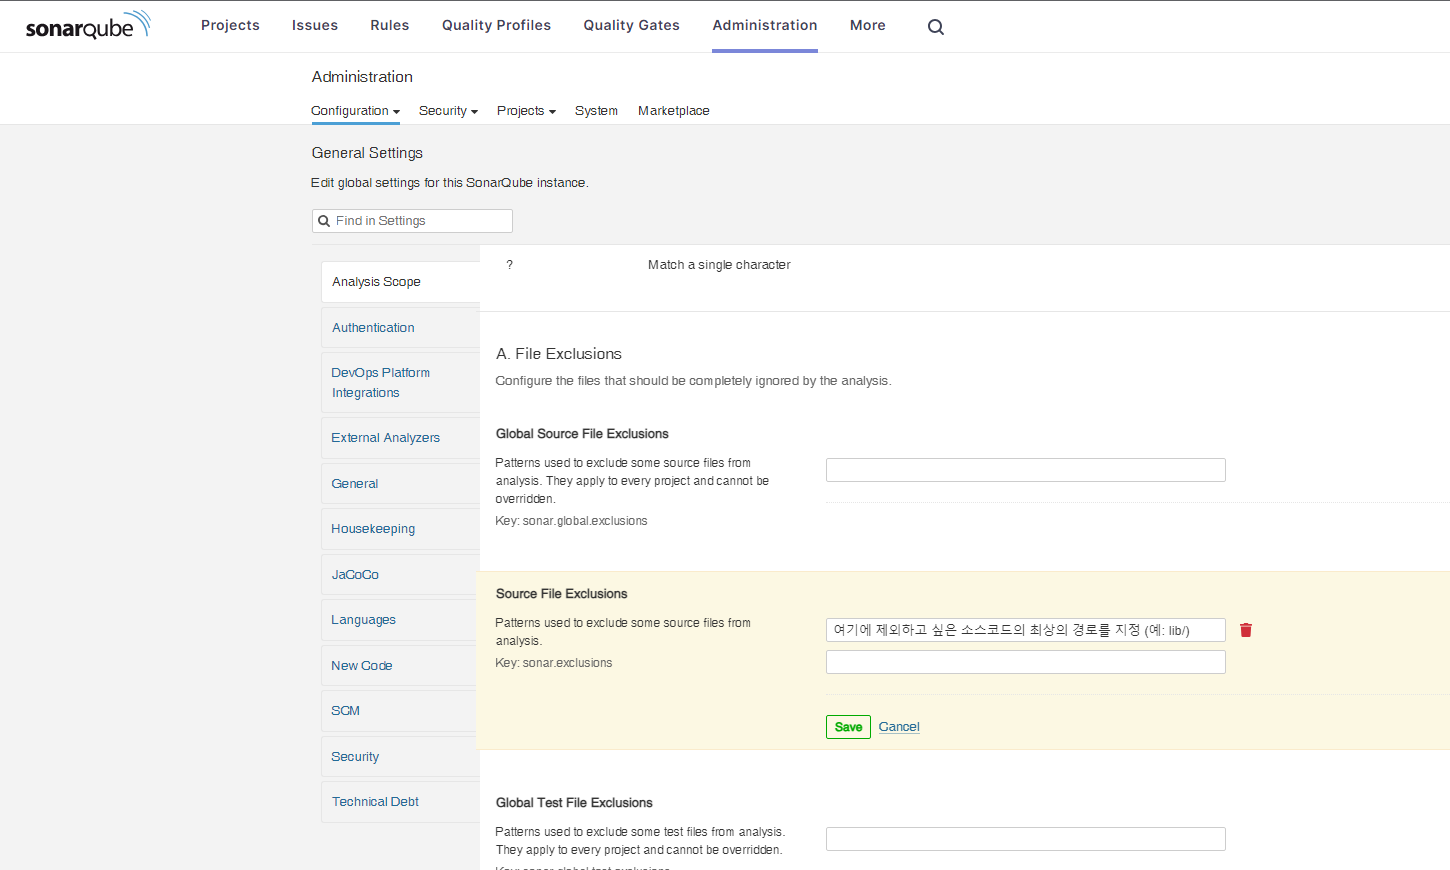Click the Global Source File Exclusions input
The image size is (1450, 870).
[x=1026, y=470]
